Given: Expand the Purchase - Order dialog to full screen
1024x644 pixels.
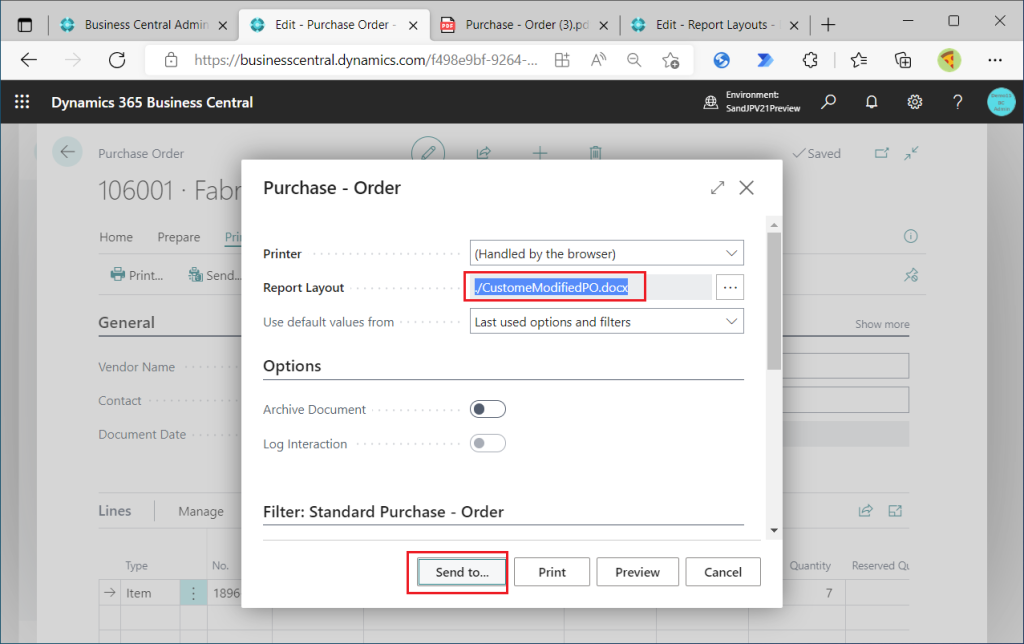Looking at the screenshot, I should tap(717, 188).
